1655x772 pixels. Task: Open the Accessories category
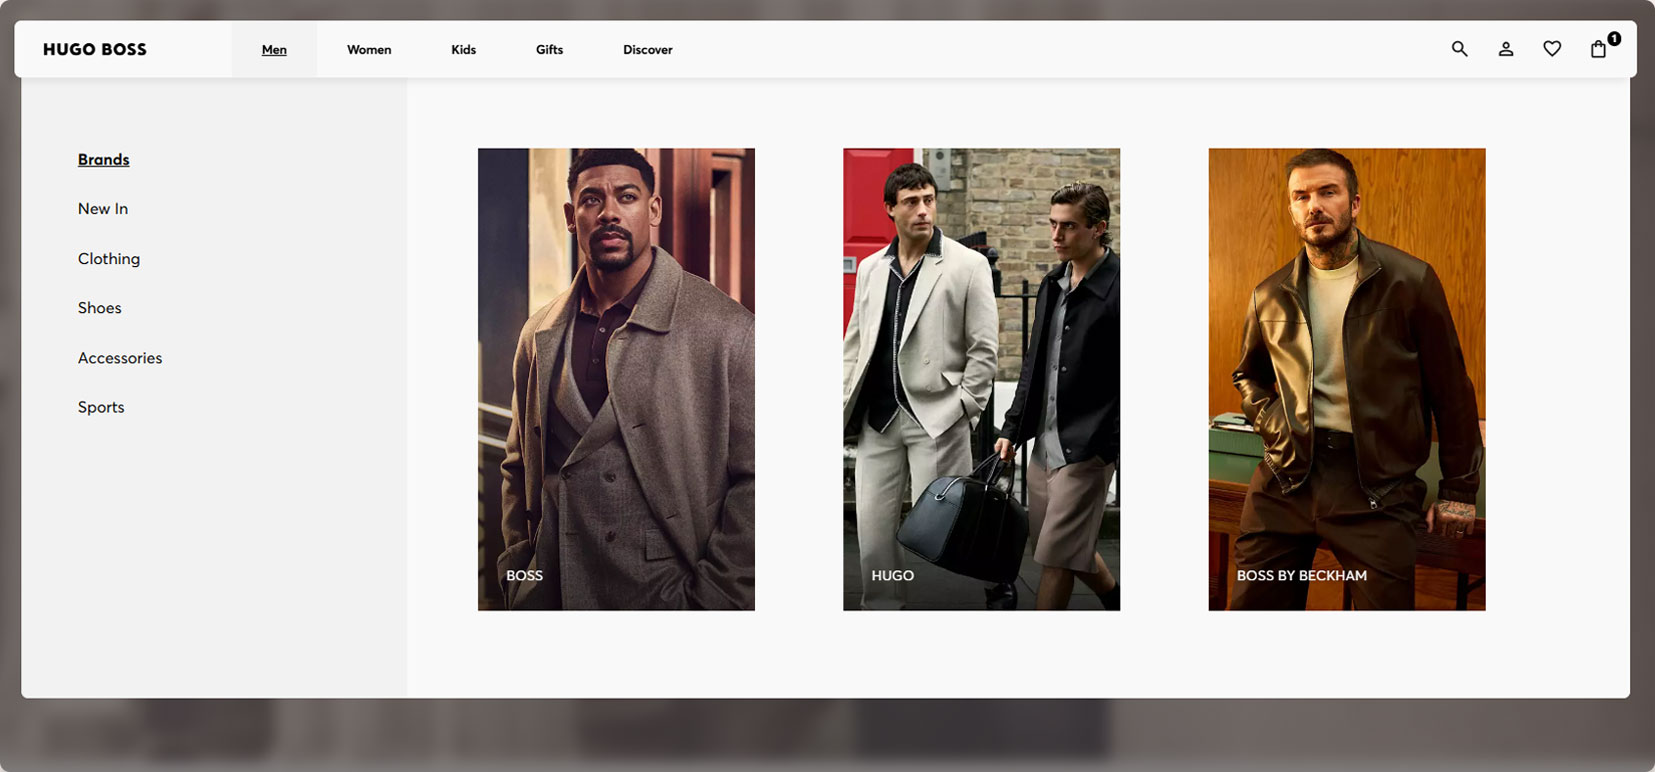coord(120,358)
